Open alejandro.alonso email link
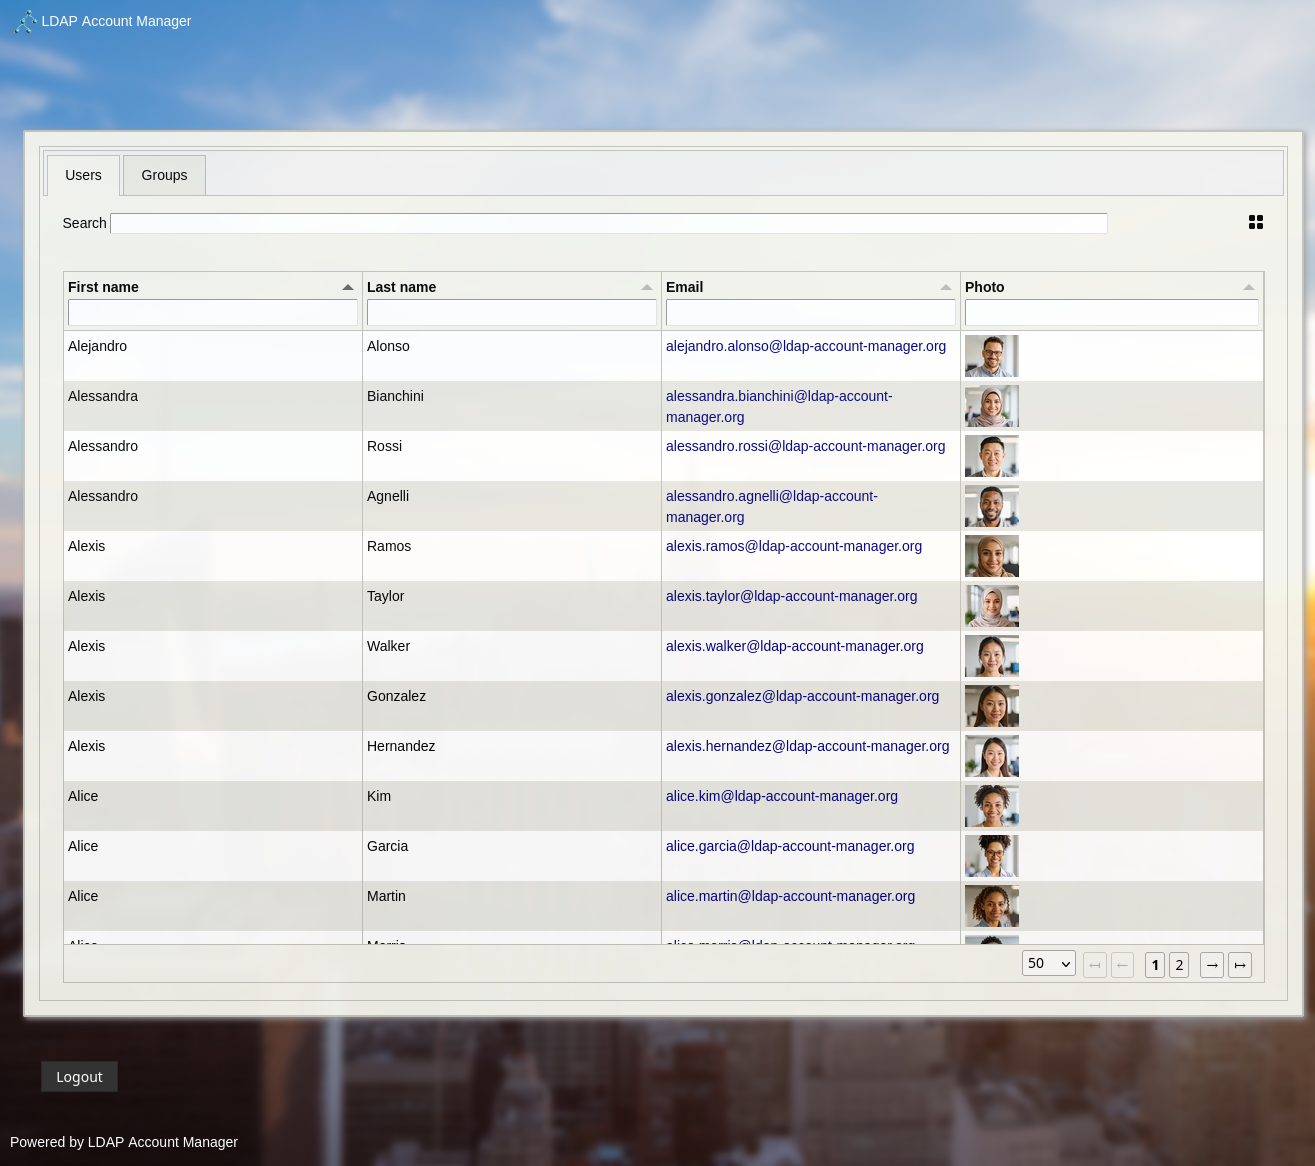 [805, 346]
